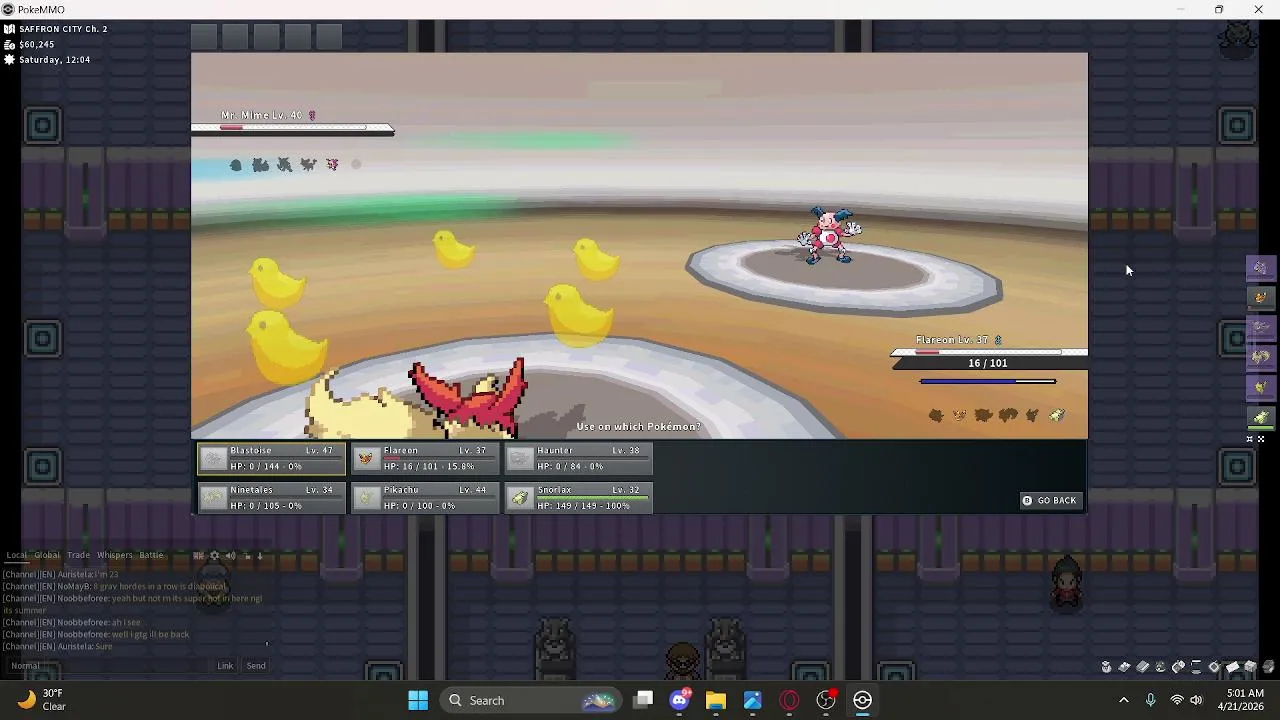
Task: Choose Haunter Lv. 38 party slot
Action: pos(579,459)
